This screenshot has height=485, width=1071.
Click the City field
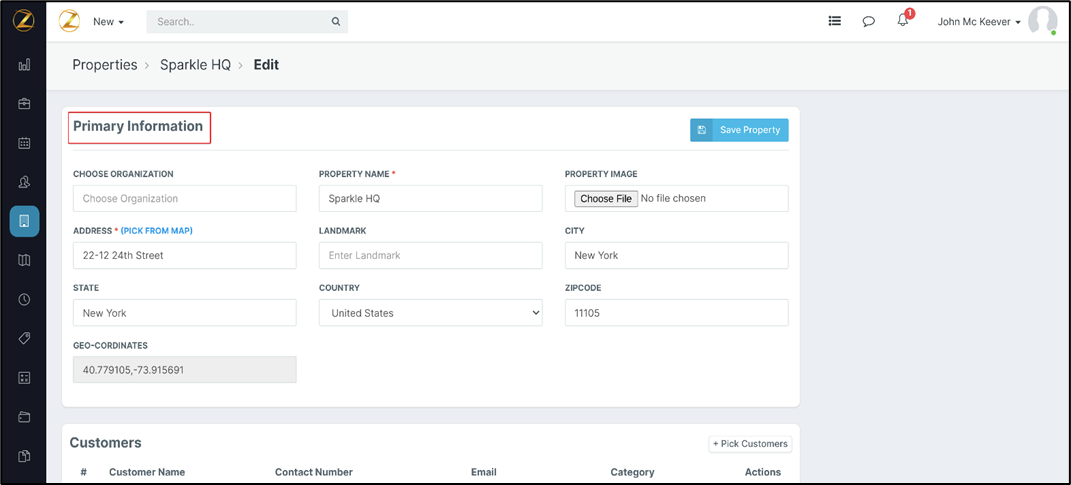coord(677,255)
